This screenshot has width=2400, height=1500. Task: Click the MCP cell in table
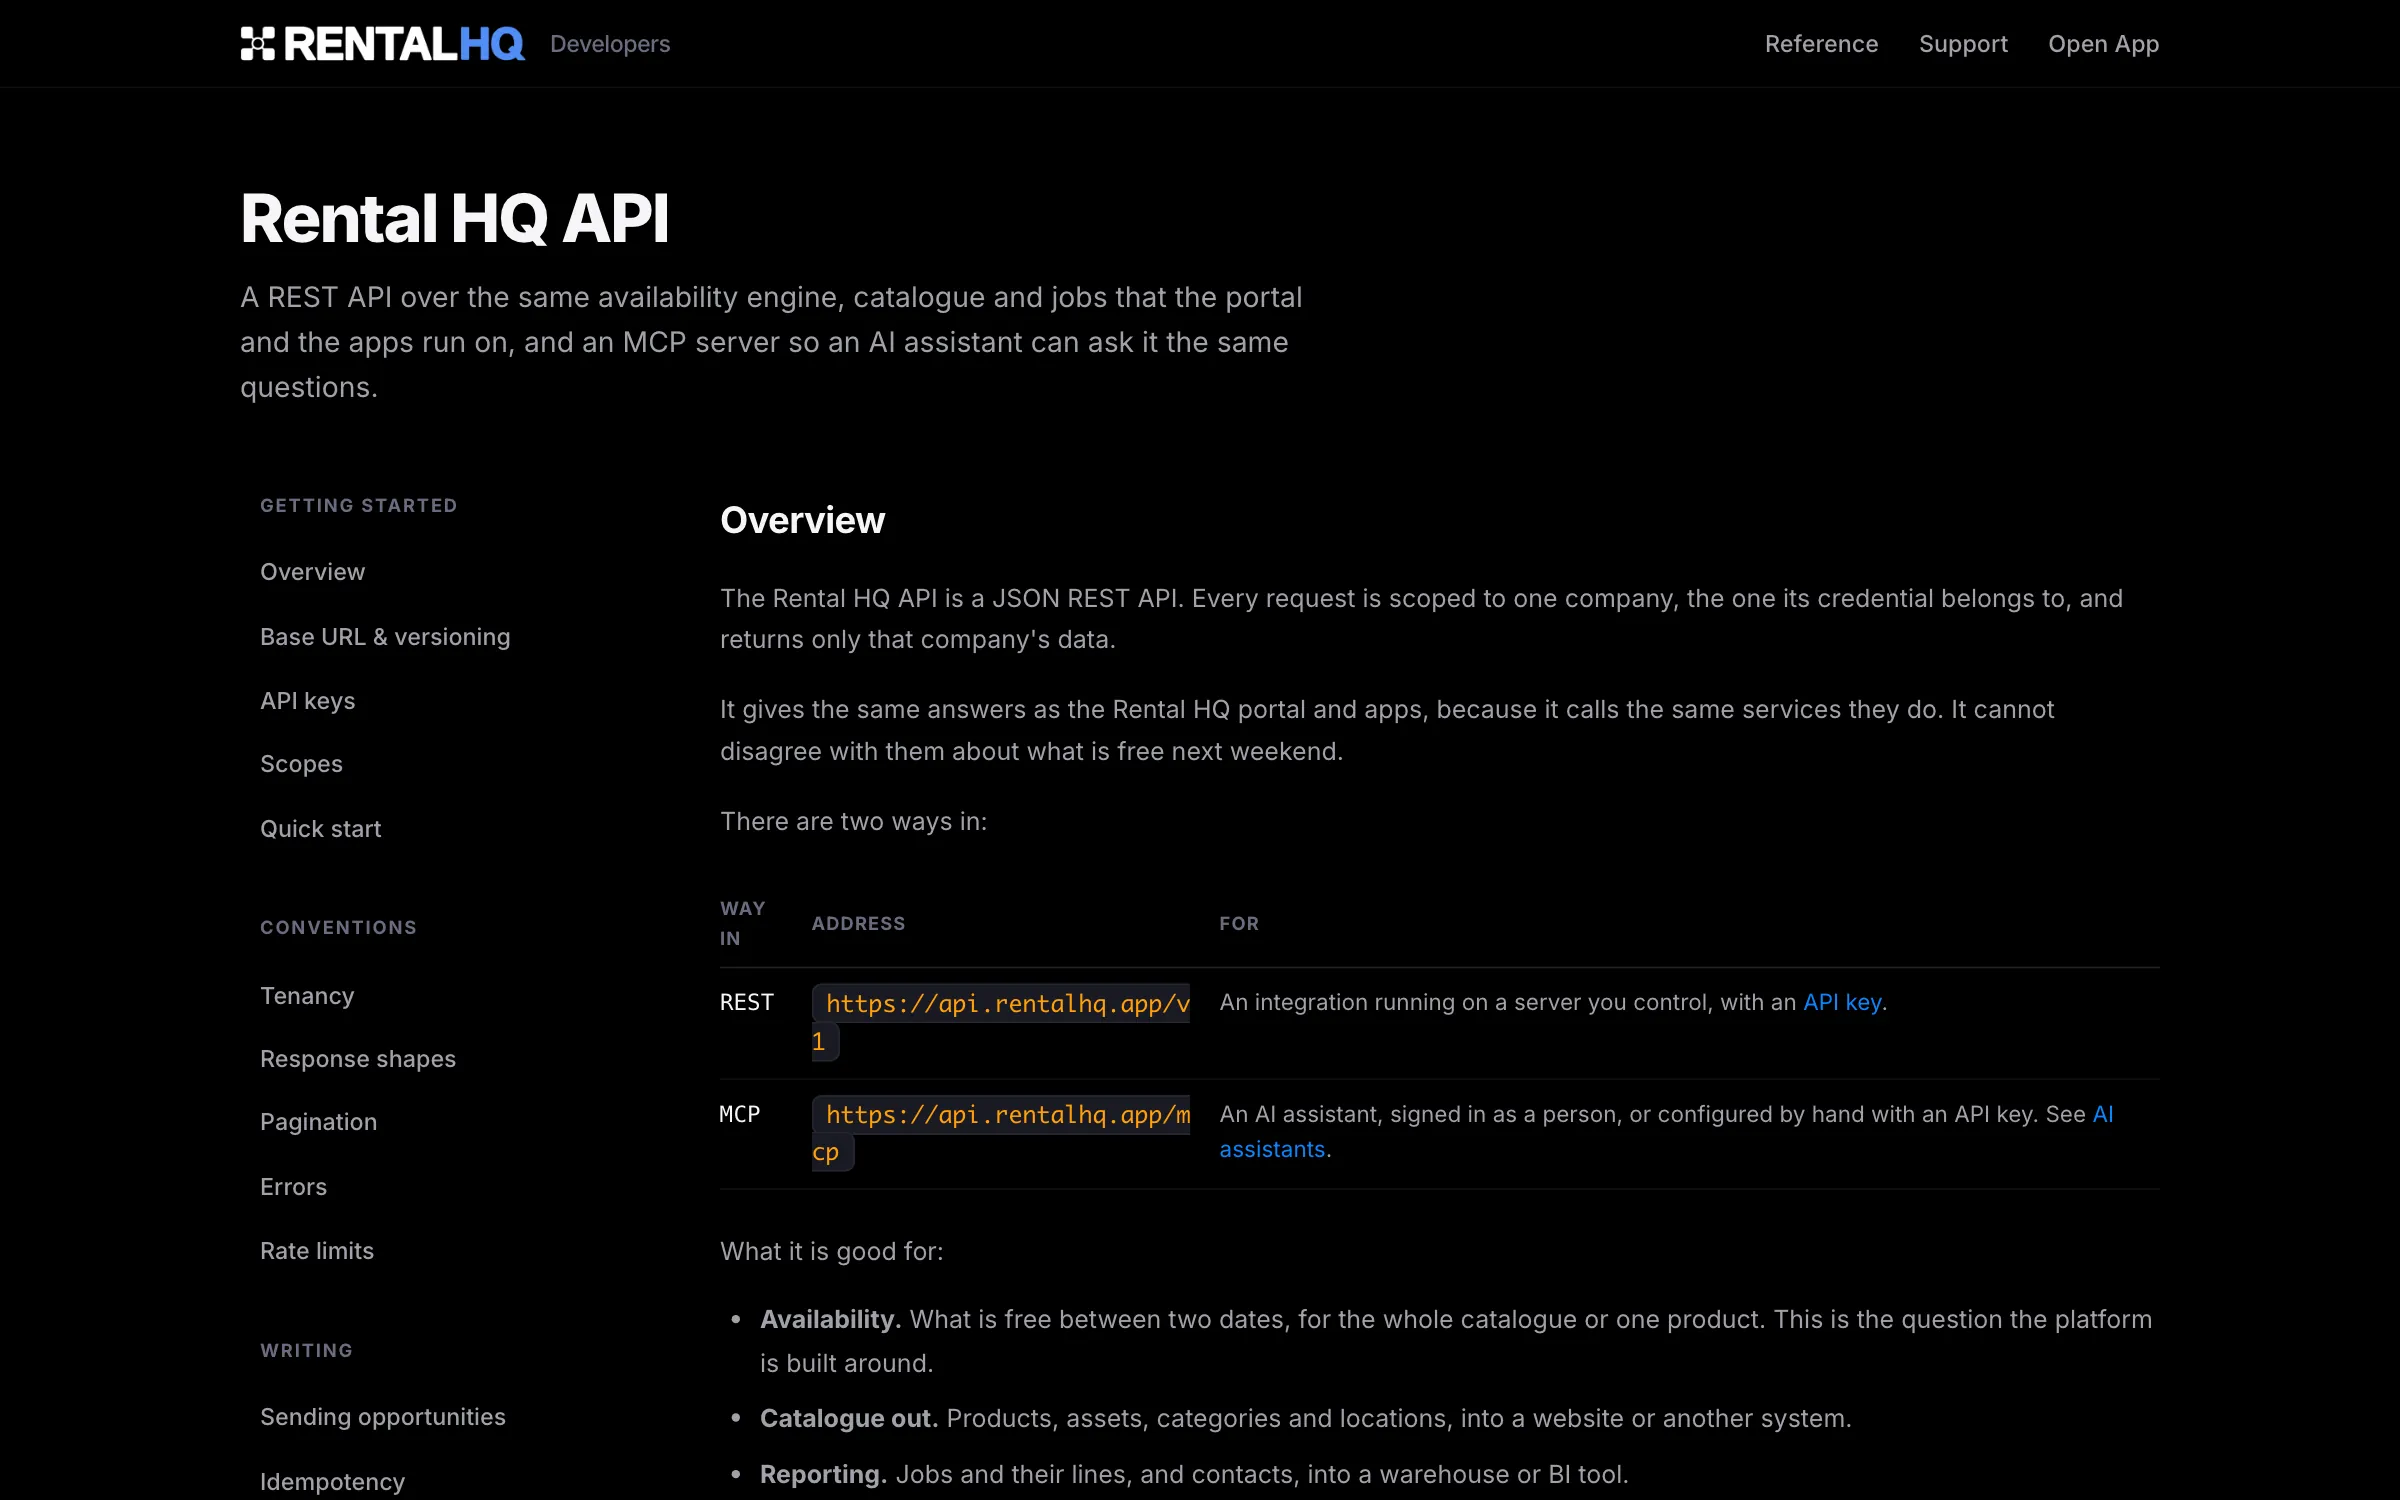click(x=740, y=1114)
